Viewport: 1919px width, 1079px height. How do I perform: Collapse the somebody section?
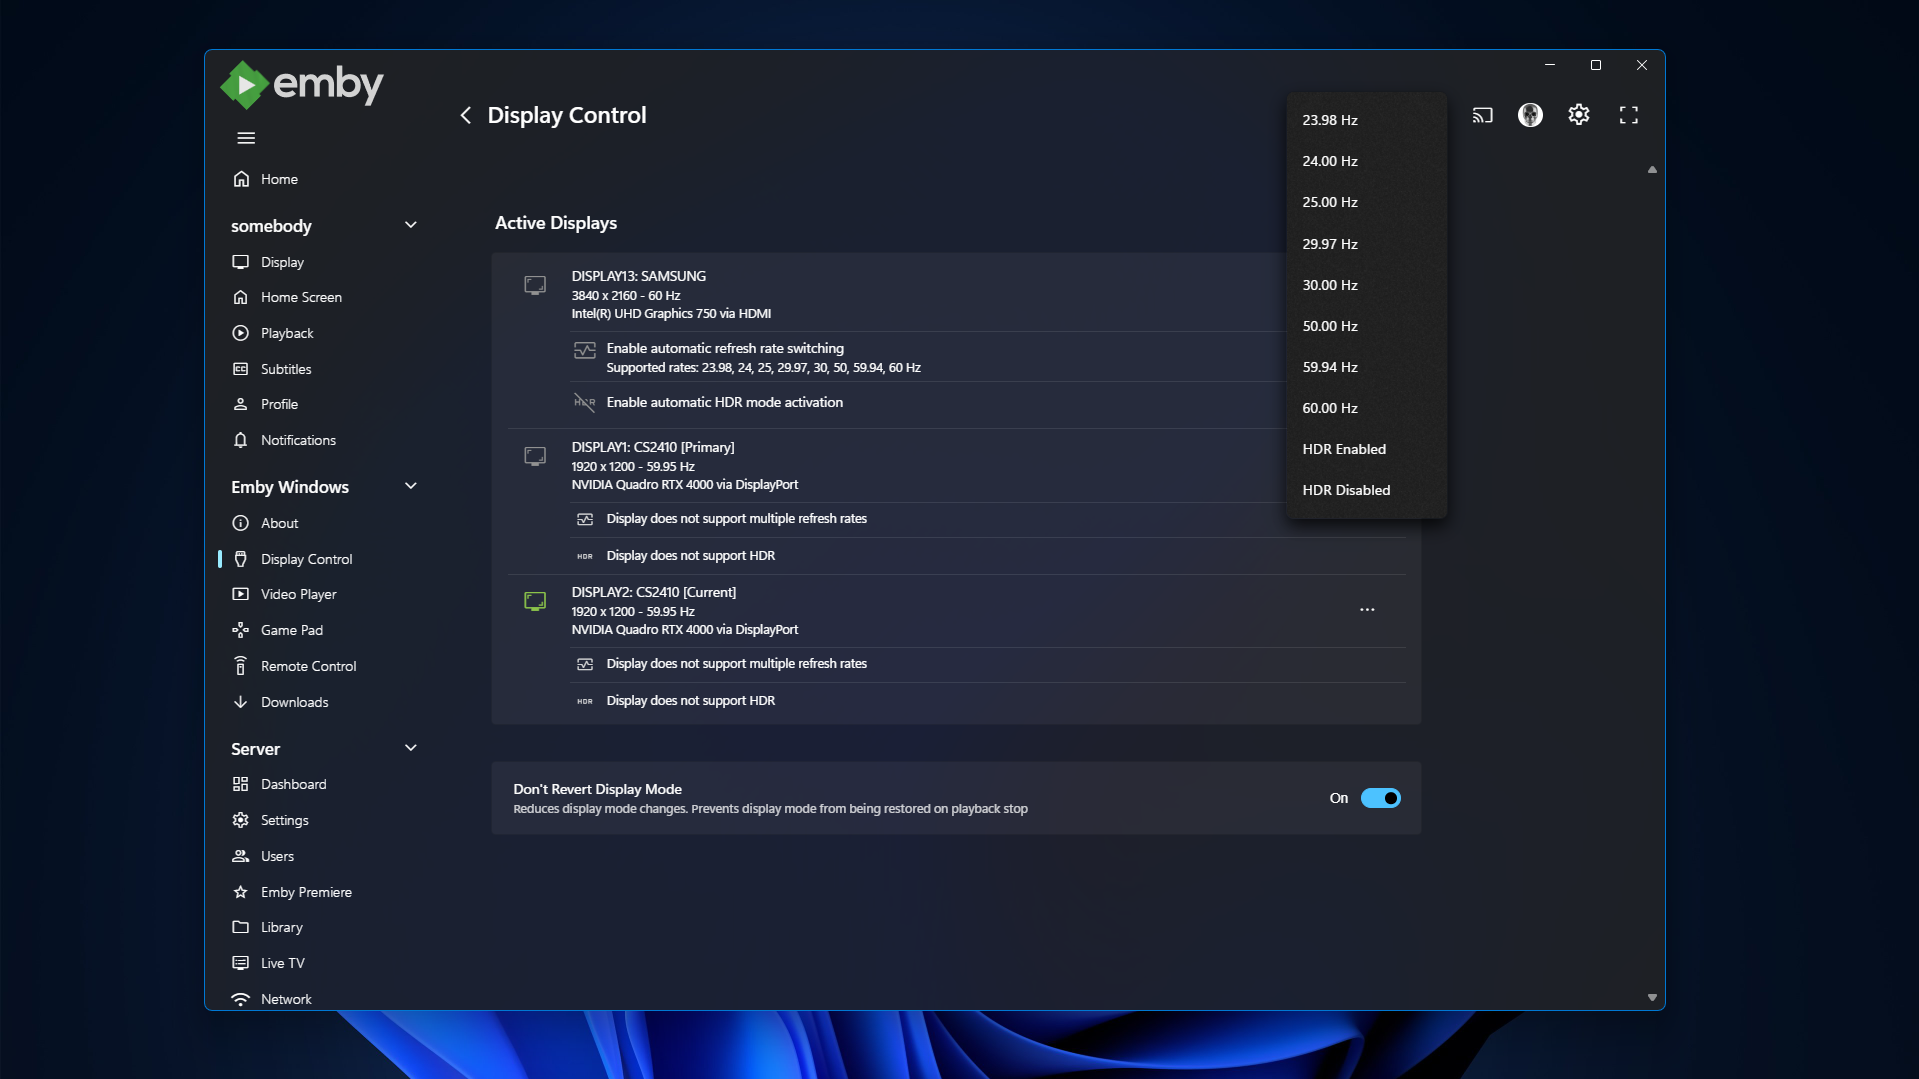410,225
